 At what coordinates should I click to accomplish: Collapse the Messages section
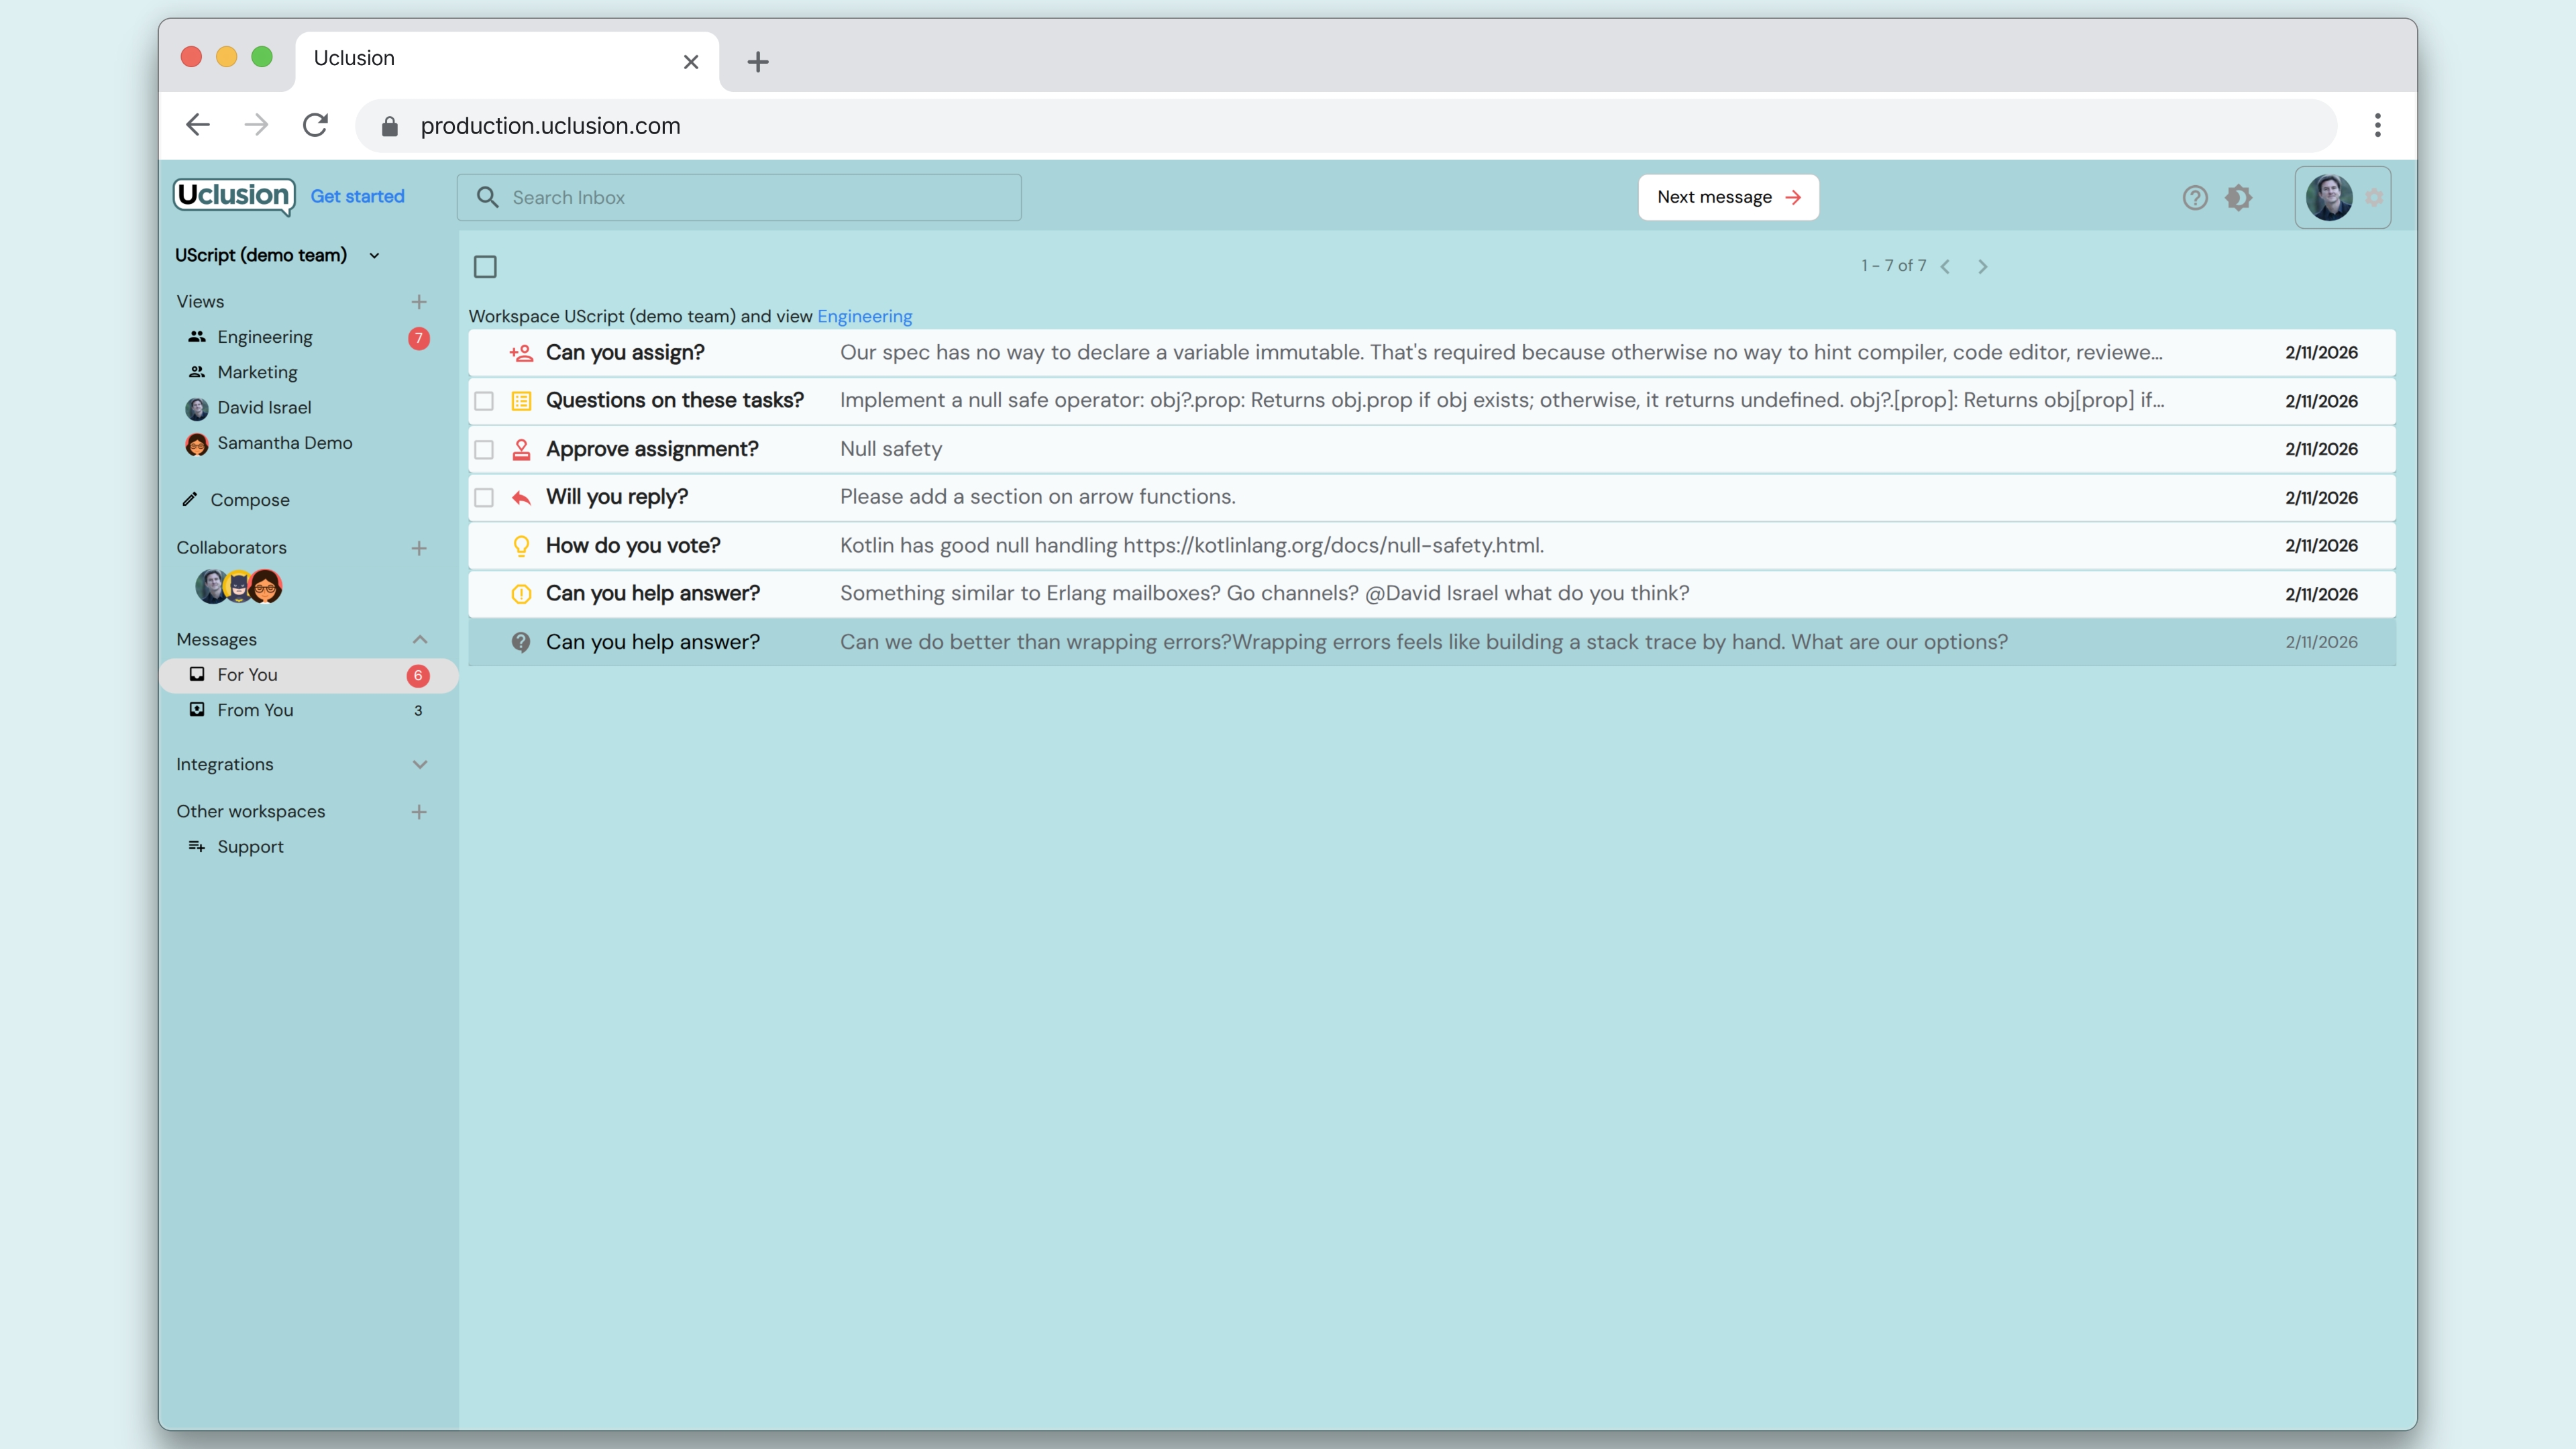click(x=420, y=640)
